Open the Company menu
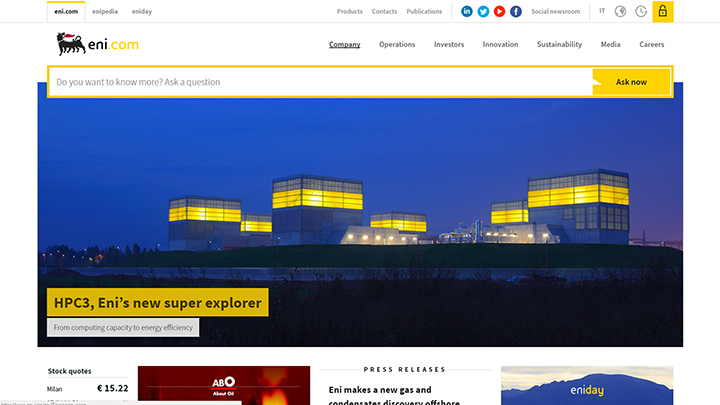This screenshot has width=720, height=405. pyautogui.click(x=344, y=45)
